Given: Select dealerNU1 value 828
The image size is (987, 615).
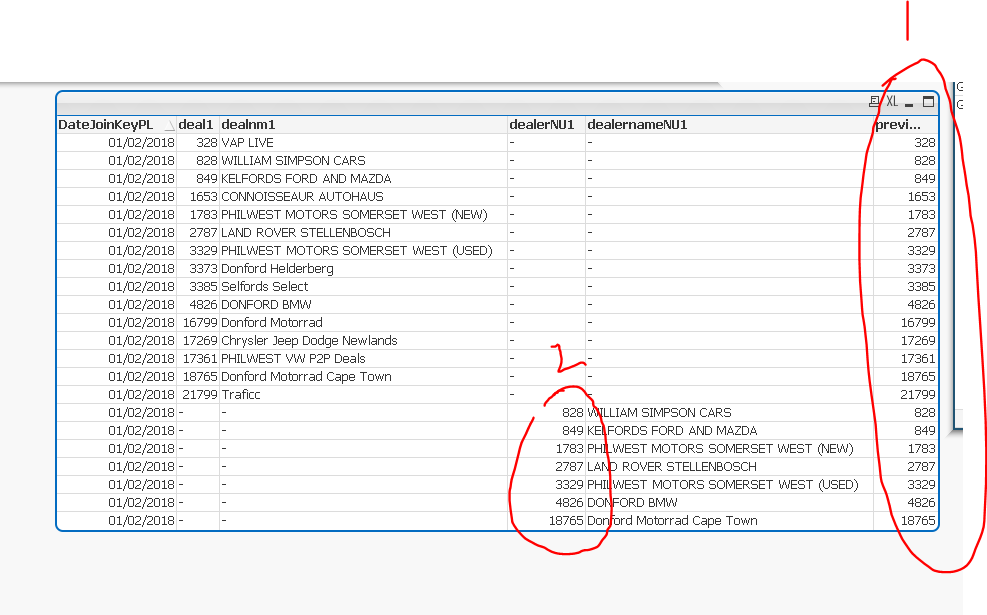Looking at the screenshot, I should (573, 413).
